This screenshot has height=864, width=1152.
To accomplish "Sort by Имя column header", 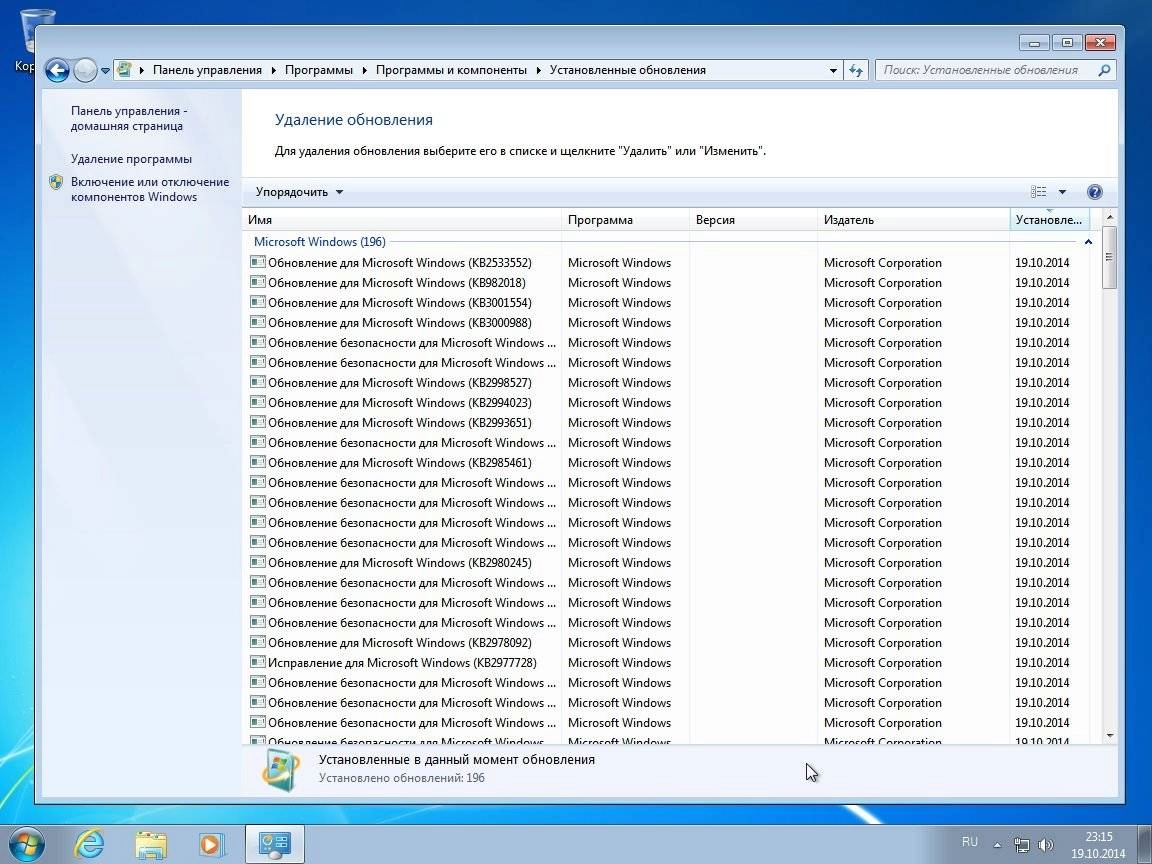I will click(402, 220).
